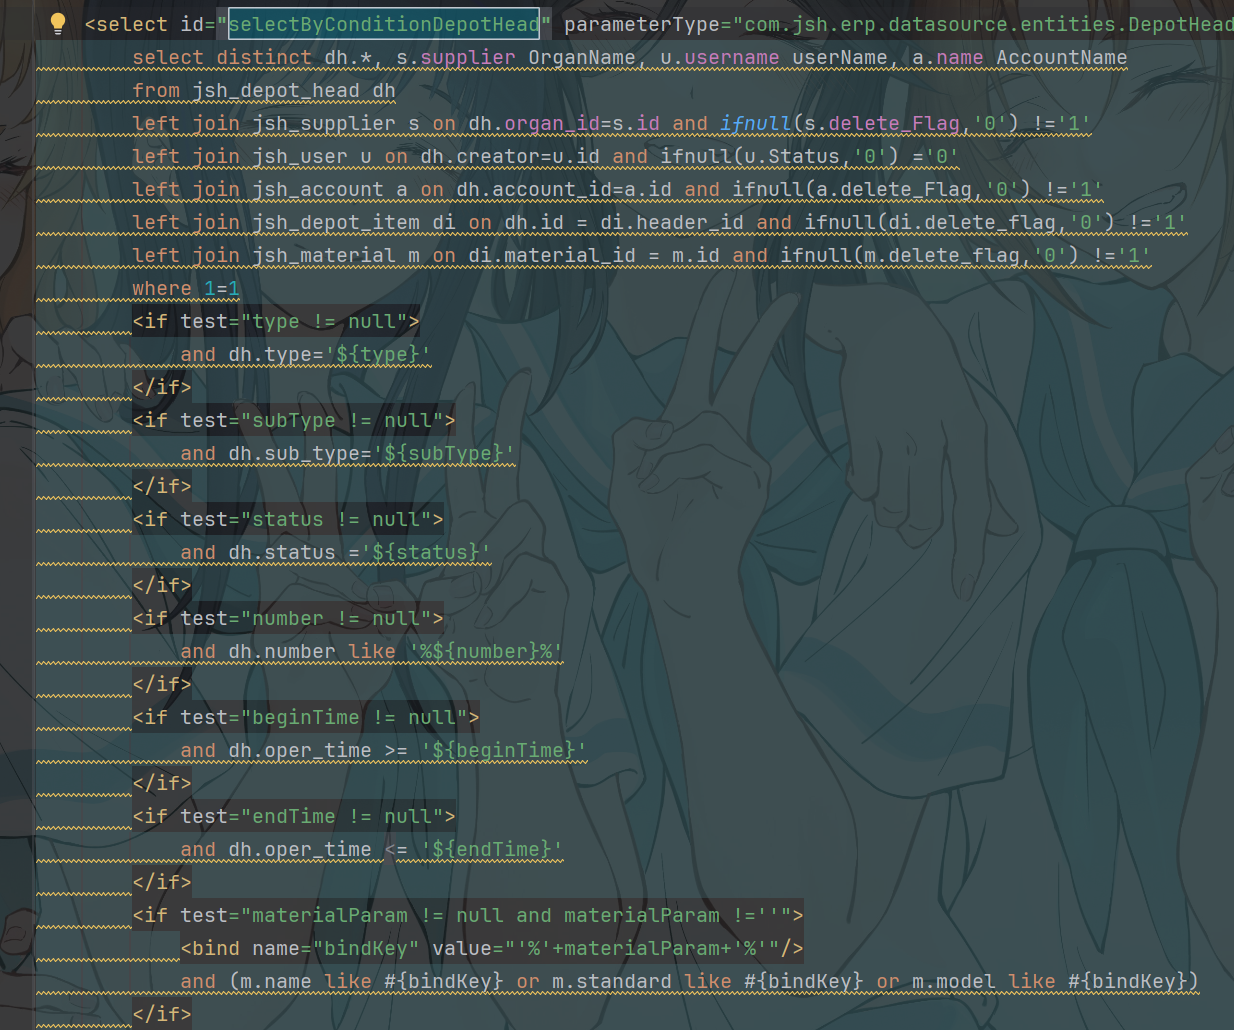
Task: Click the '${endTime}' placeholder value
Action: click(492, 849)
